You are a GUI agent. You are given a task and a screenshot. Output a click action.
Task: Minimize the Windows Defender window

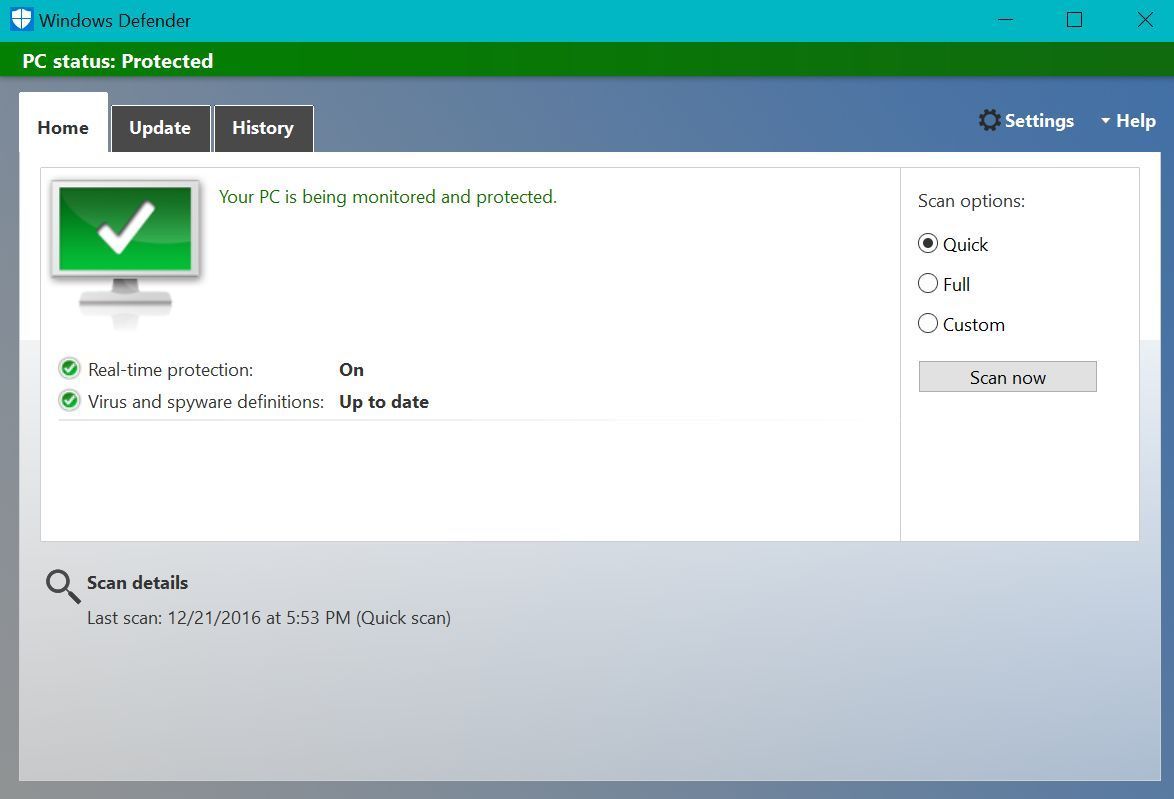point(1006,20)
